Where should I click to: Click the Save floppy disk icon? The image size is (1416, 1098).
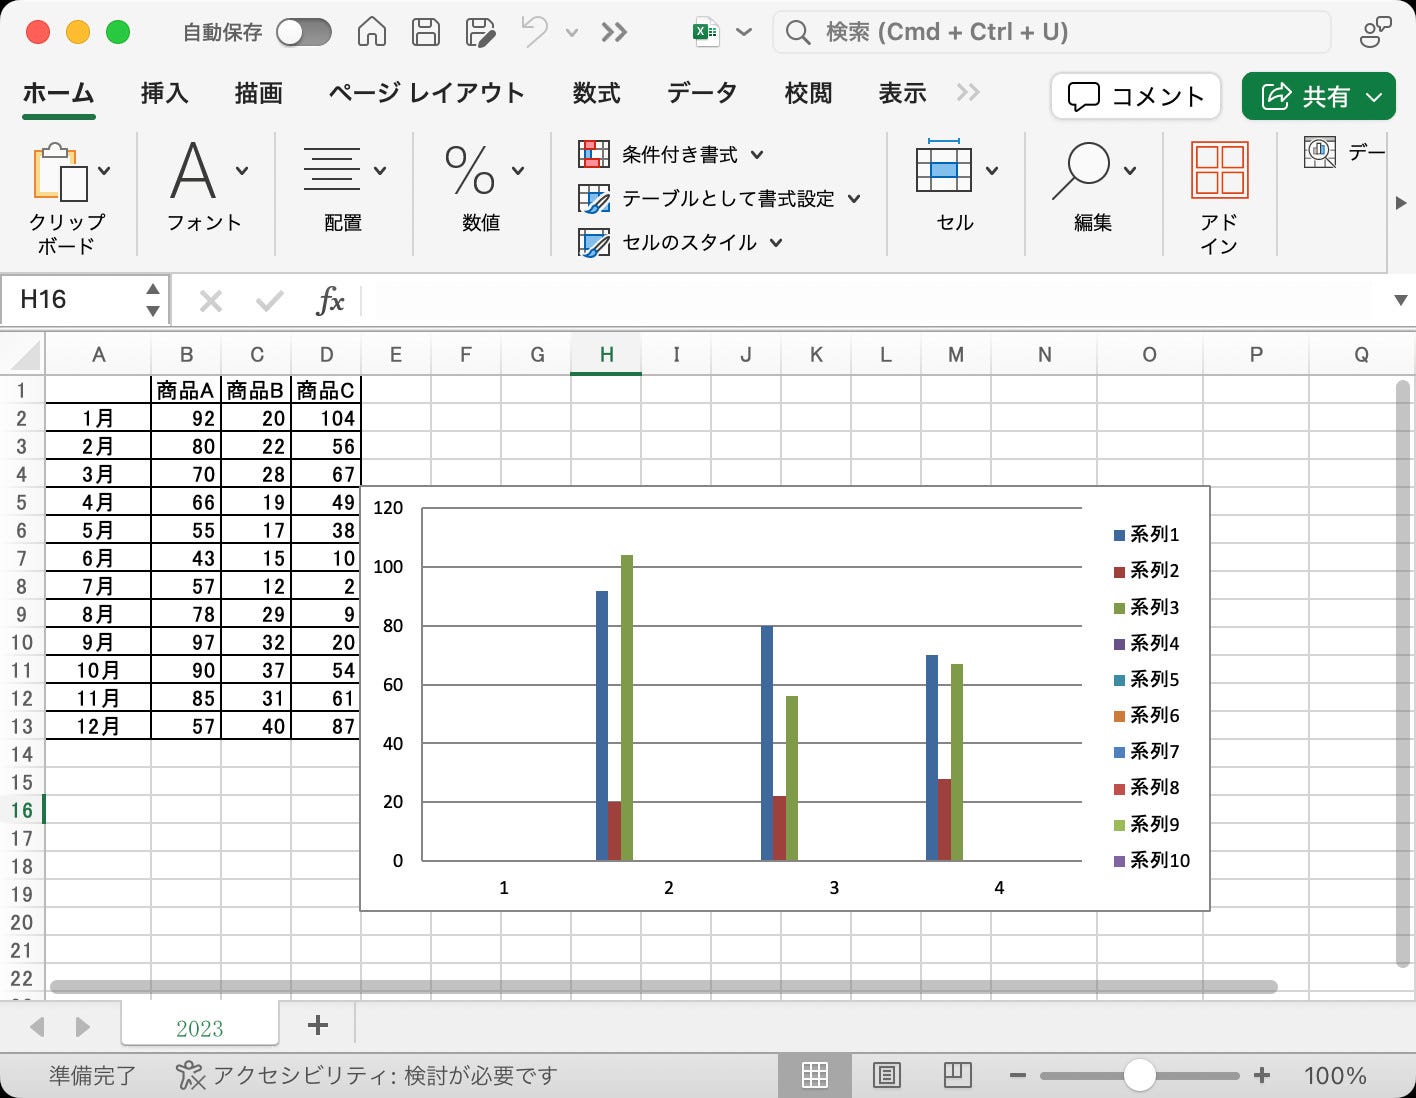tap(426, 32)
